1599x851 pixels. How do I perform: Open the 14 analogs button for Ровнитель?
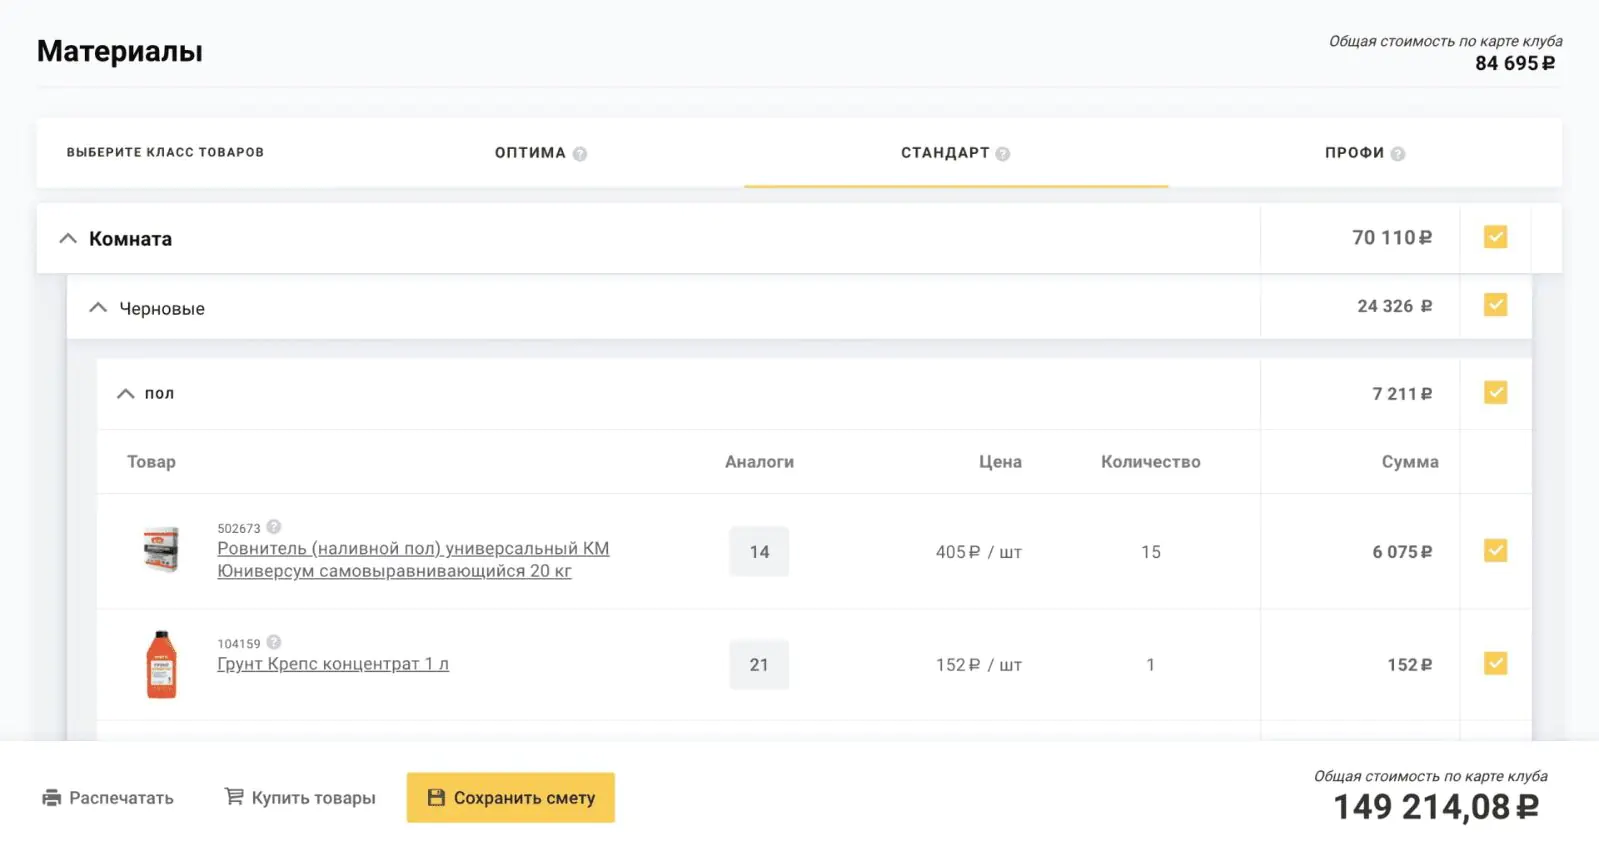click(x=759, y=551)
